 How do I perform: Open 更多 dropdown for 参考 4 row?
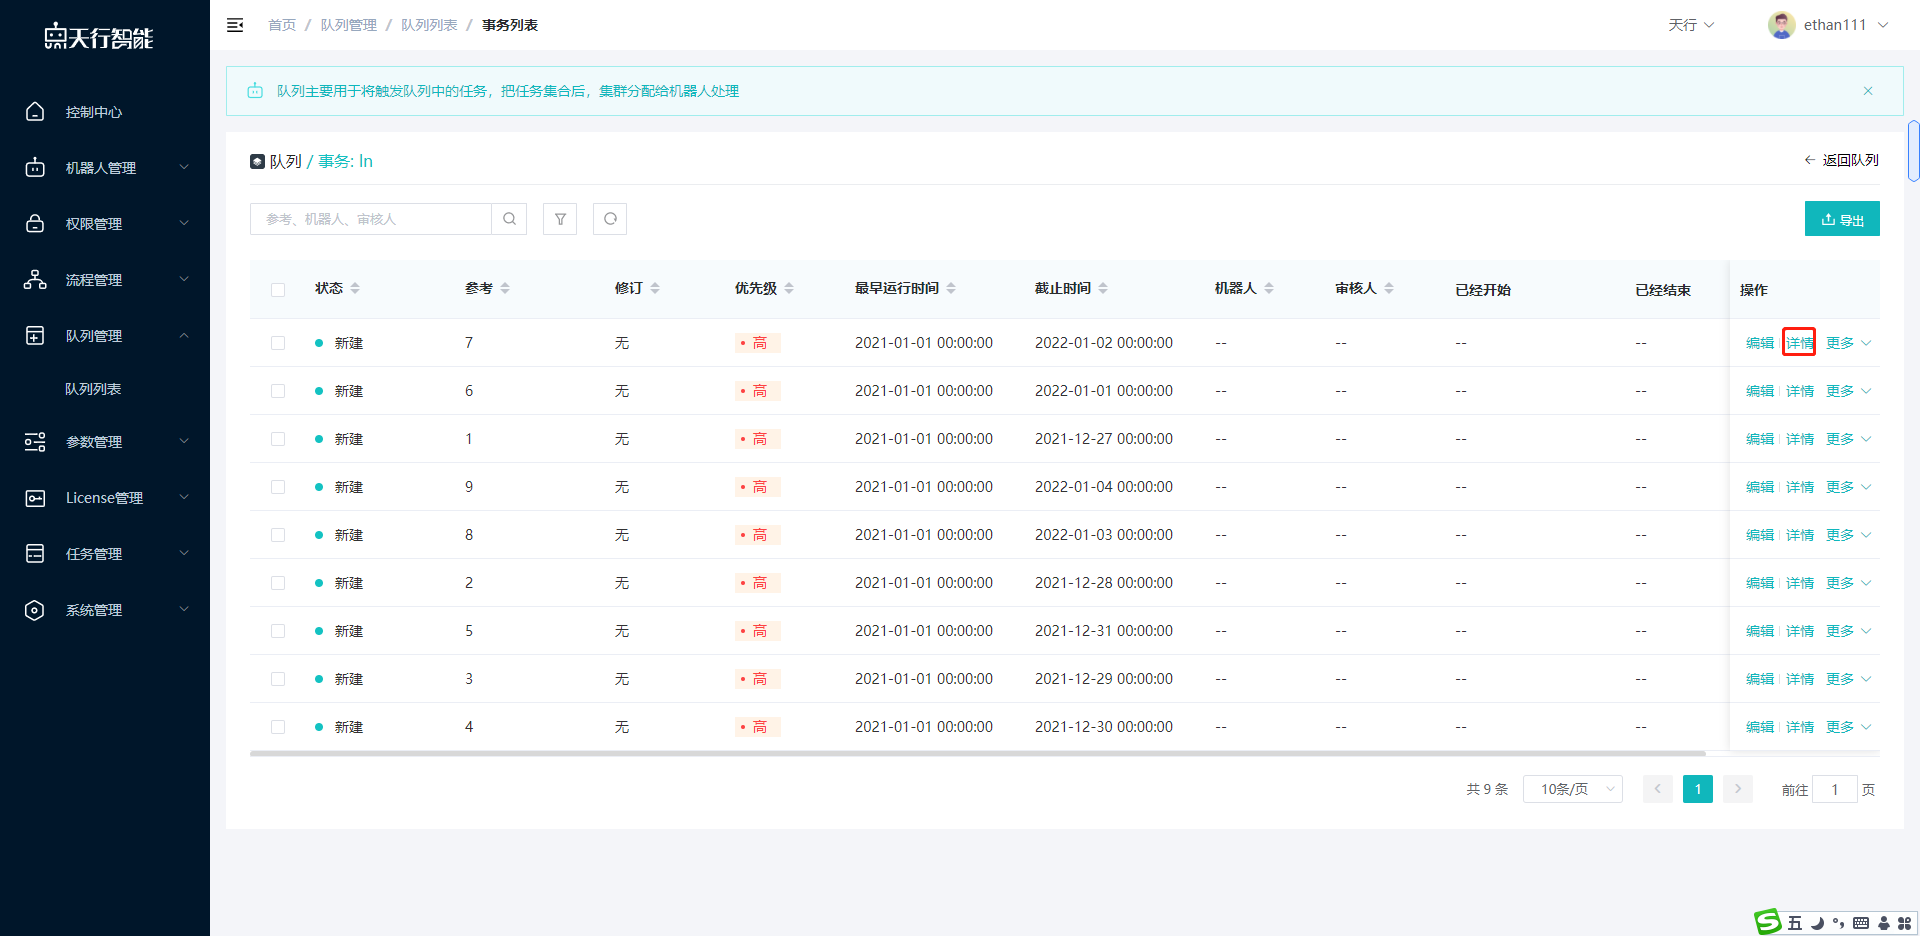pyautogui.click(x=1848, y=727)
